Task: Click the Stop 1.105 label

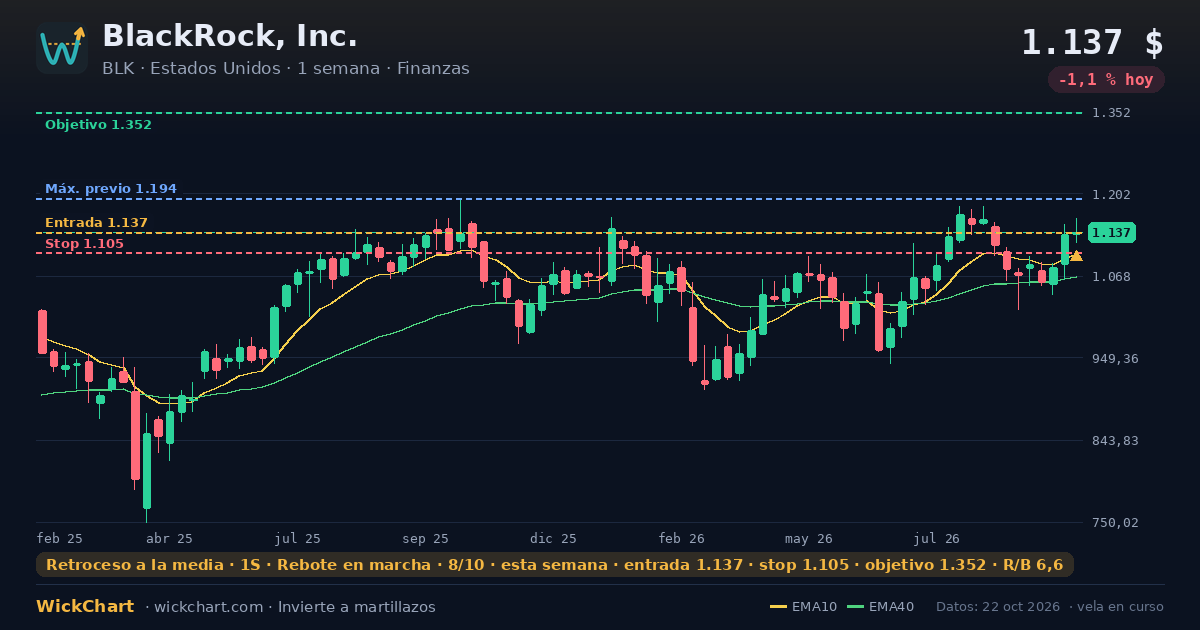Action: point(84,244)
